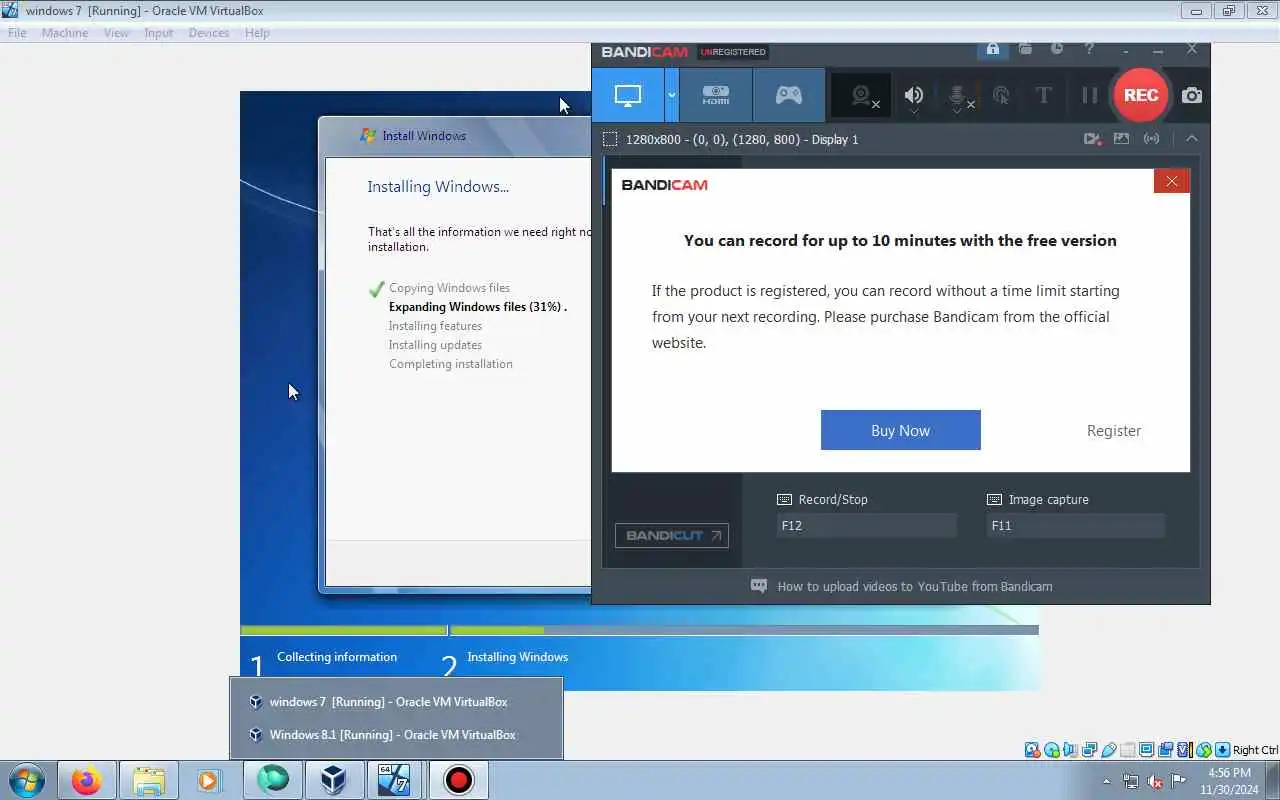Open VirtualBox File menu
The height and width of the screenshot is (800, 1280).
click(17, 33)
